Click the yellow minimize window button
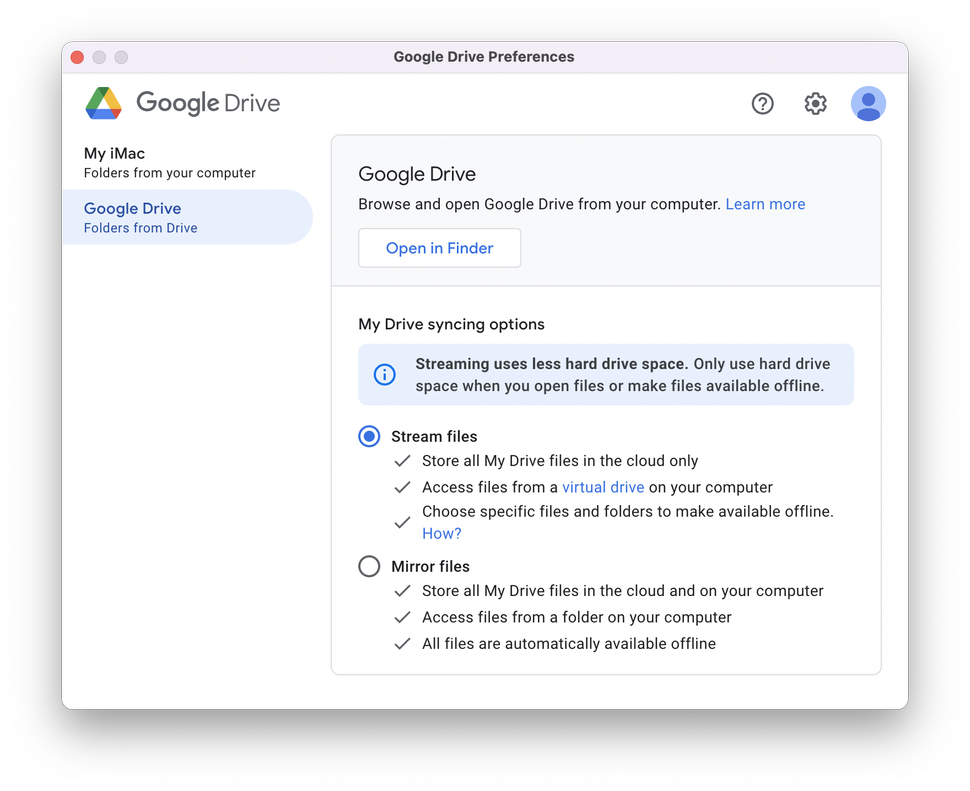Screen dimensions: 970x791 99,57
